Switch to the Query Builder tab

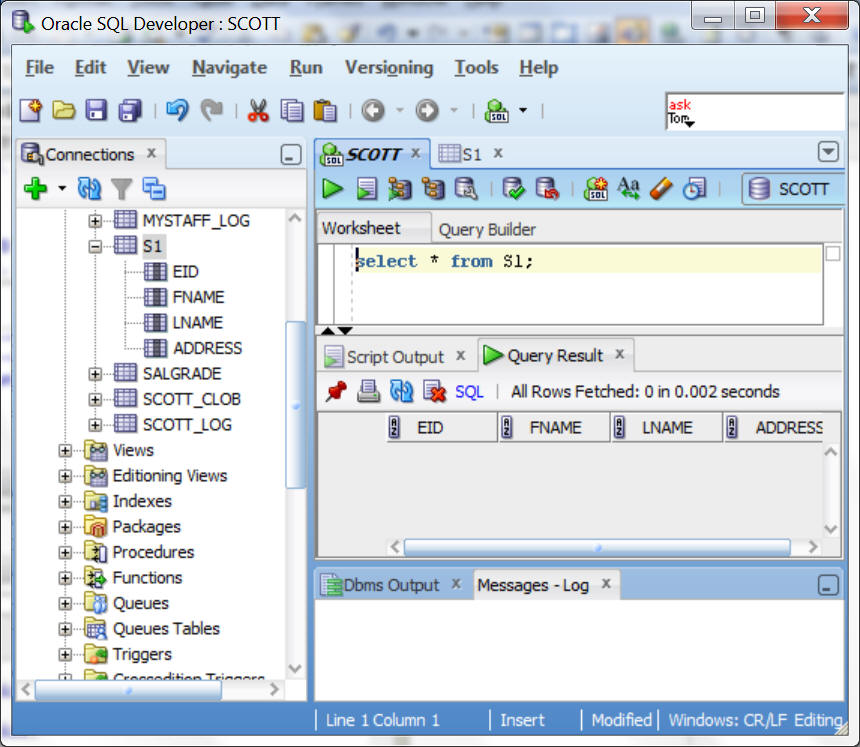pyautogui.click(x=487, y=229)
